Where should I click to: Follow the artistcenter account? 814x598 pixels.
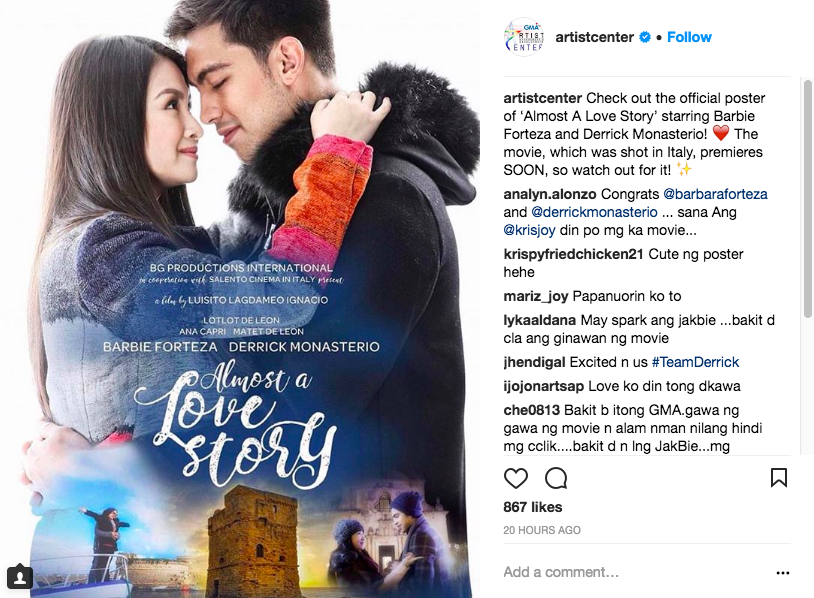pyautogui.click(x=689, y=37)
